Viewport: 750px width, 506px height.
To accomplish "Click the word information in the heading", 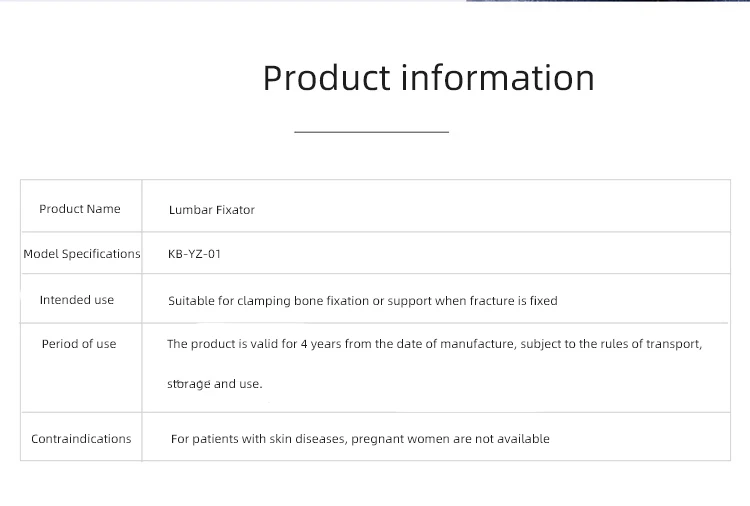I will pyautogui.click(x=497, y=78).
